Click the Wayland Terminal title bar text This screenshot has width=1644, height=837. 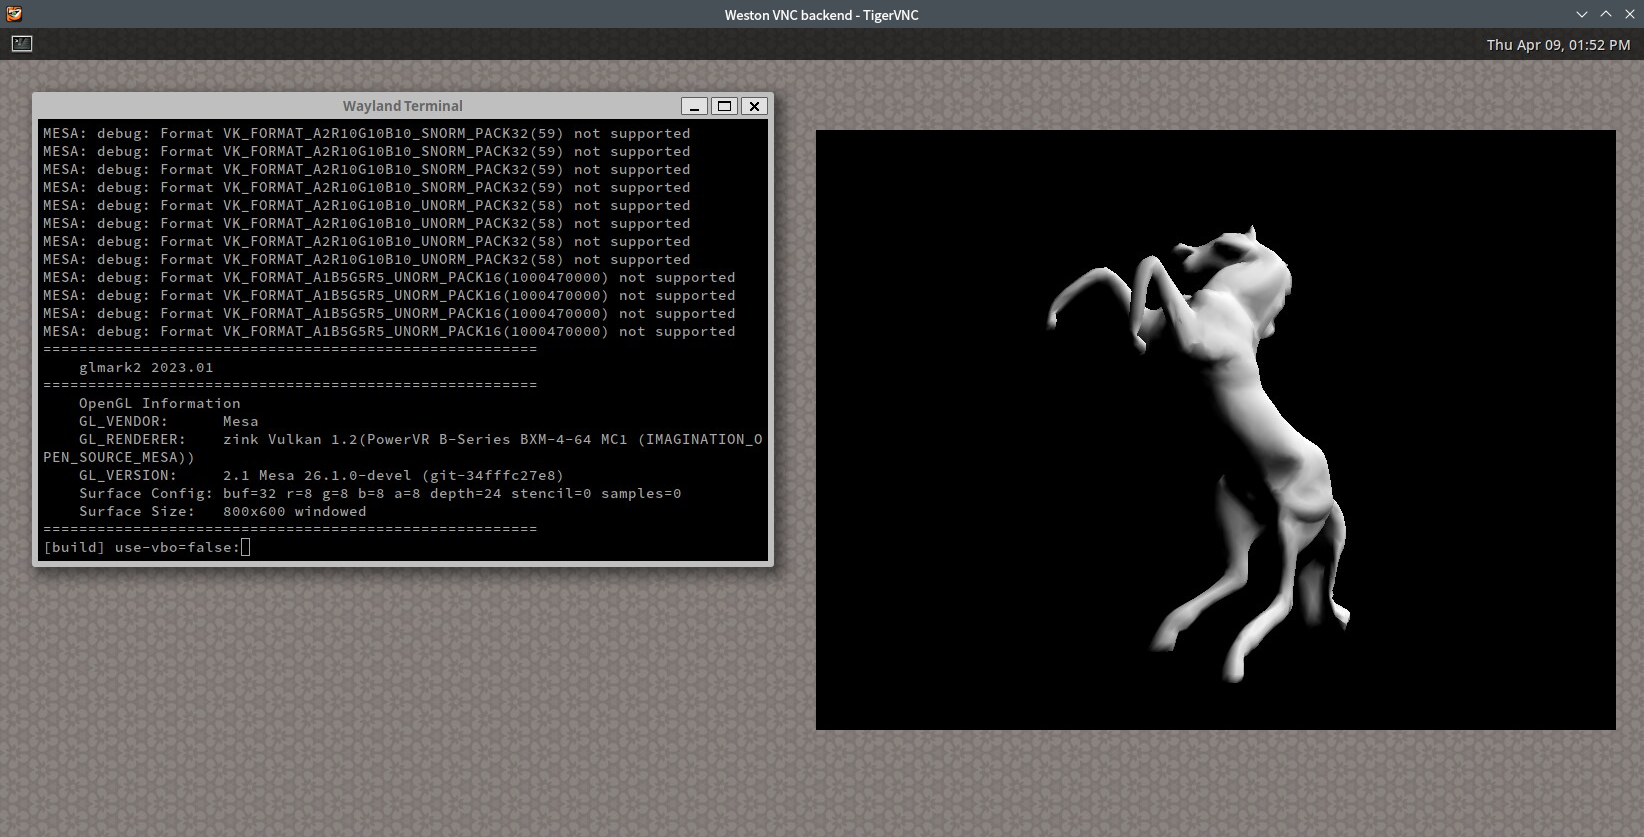tap(403, 106)
